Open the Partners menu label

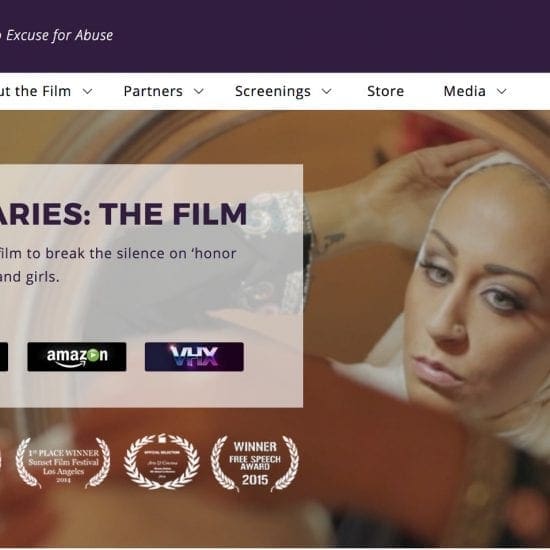(x=153, y=91)
